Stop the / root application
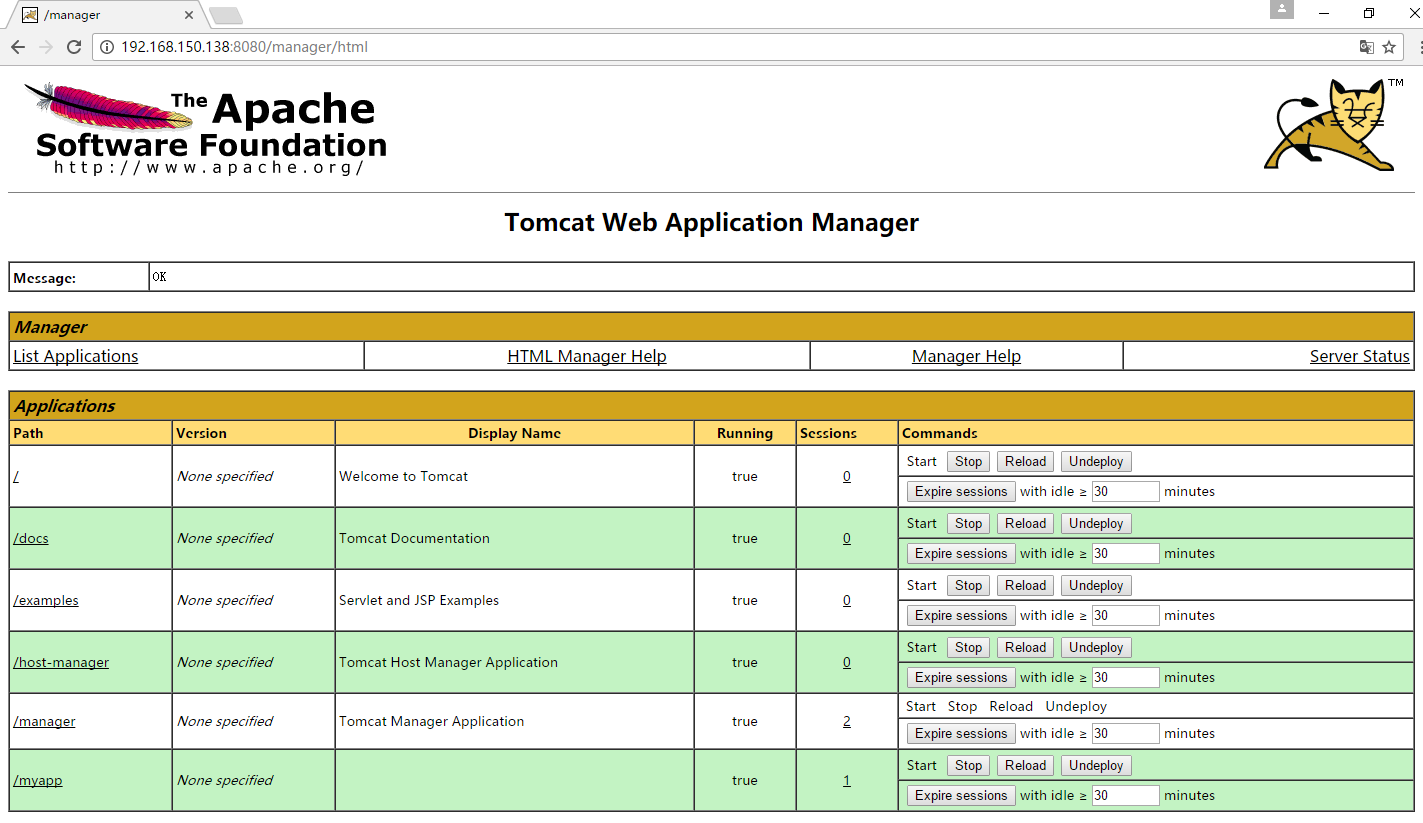 968,461
